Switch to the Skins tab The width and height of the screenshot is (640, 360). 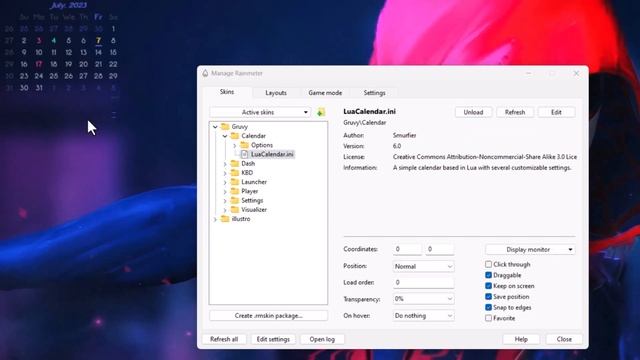227,92
